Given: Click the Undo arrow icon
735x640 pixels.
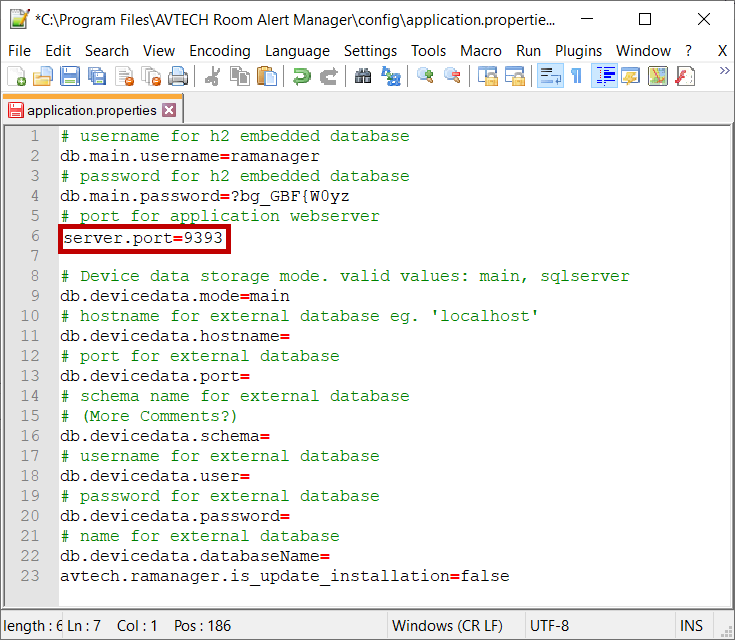Looking at the screenshot, I should tap(301, 77).
